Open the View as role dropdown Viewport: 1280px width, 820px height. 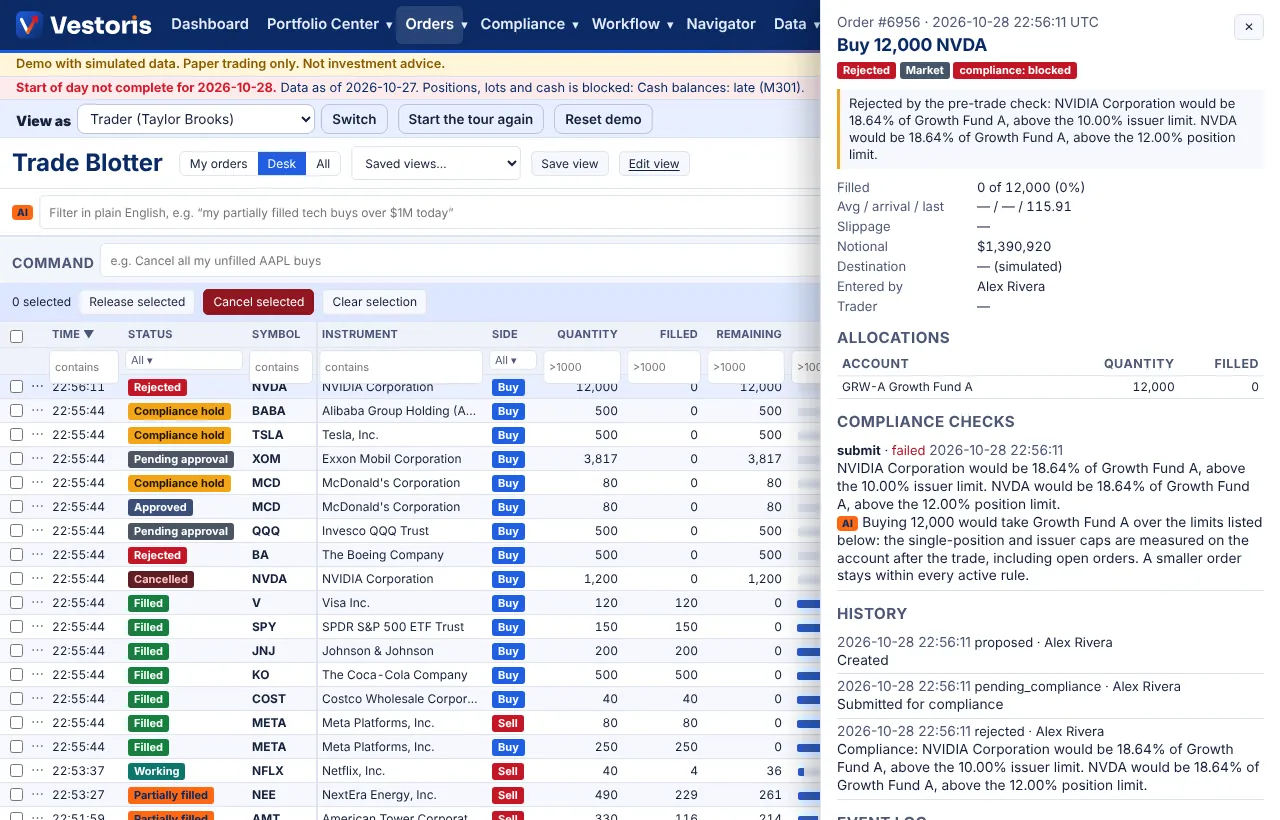click(x=196, y=120)
